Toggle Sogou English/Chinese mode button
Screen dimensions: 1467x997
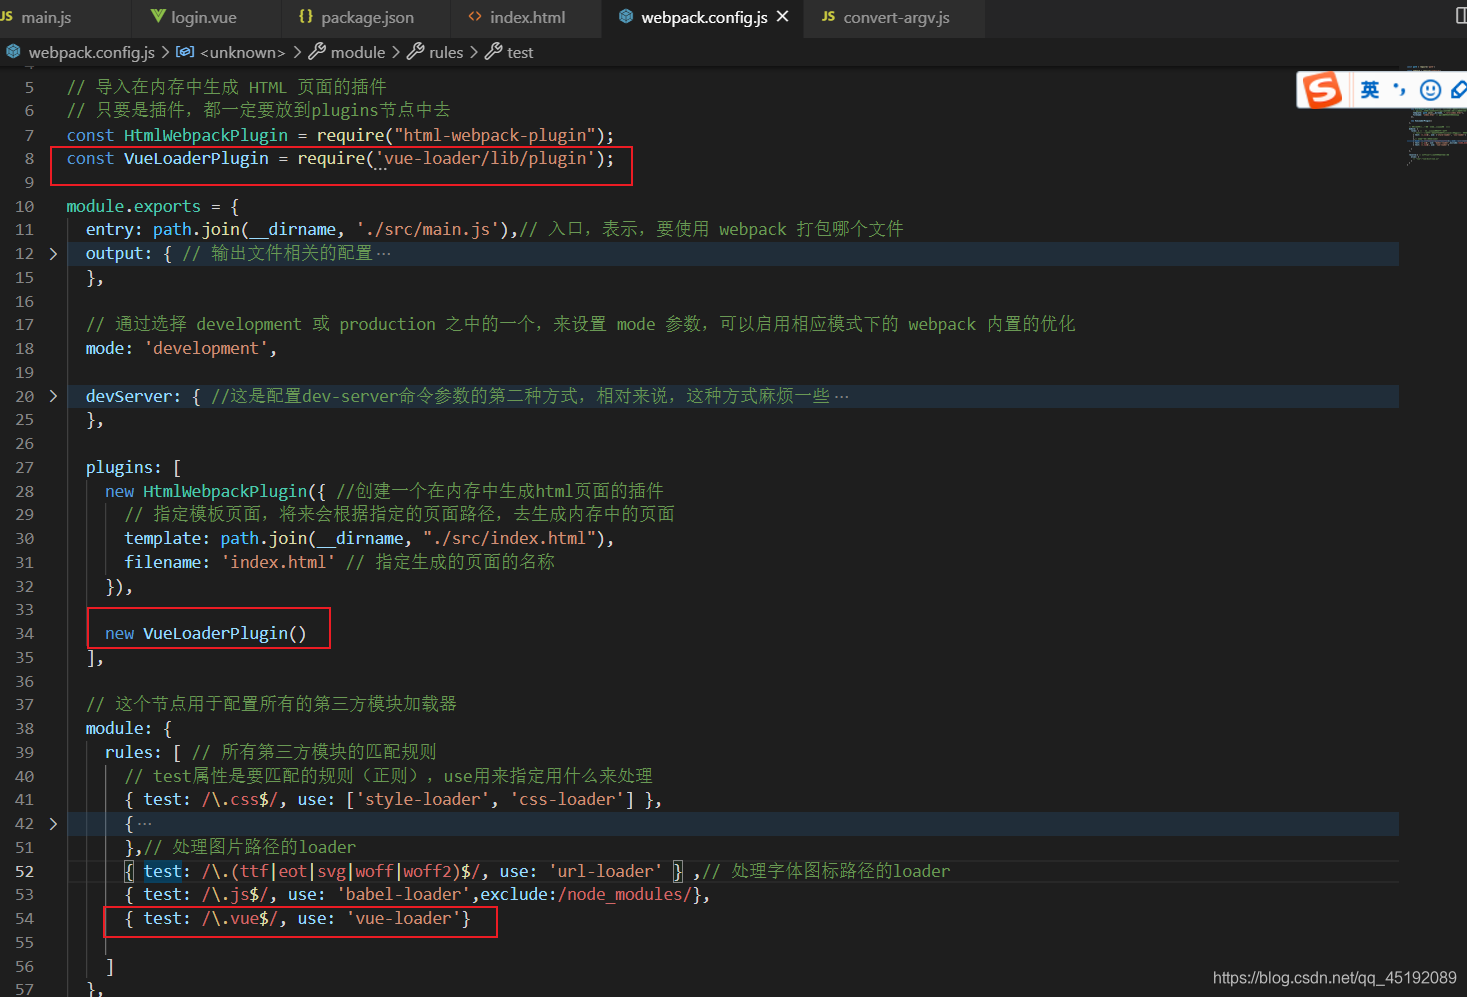click(1369, 90)
